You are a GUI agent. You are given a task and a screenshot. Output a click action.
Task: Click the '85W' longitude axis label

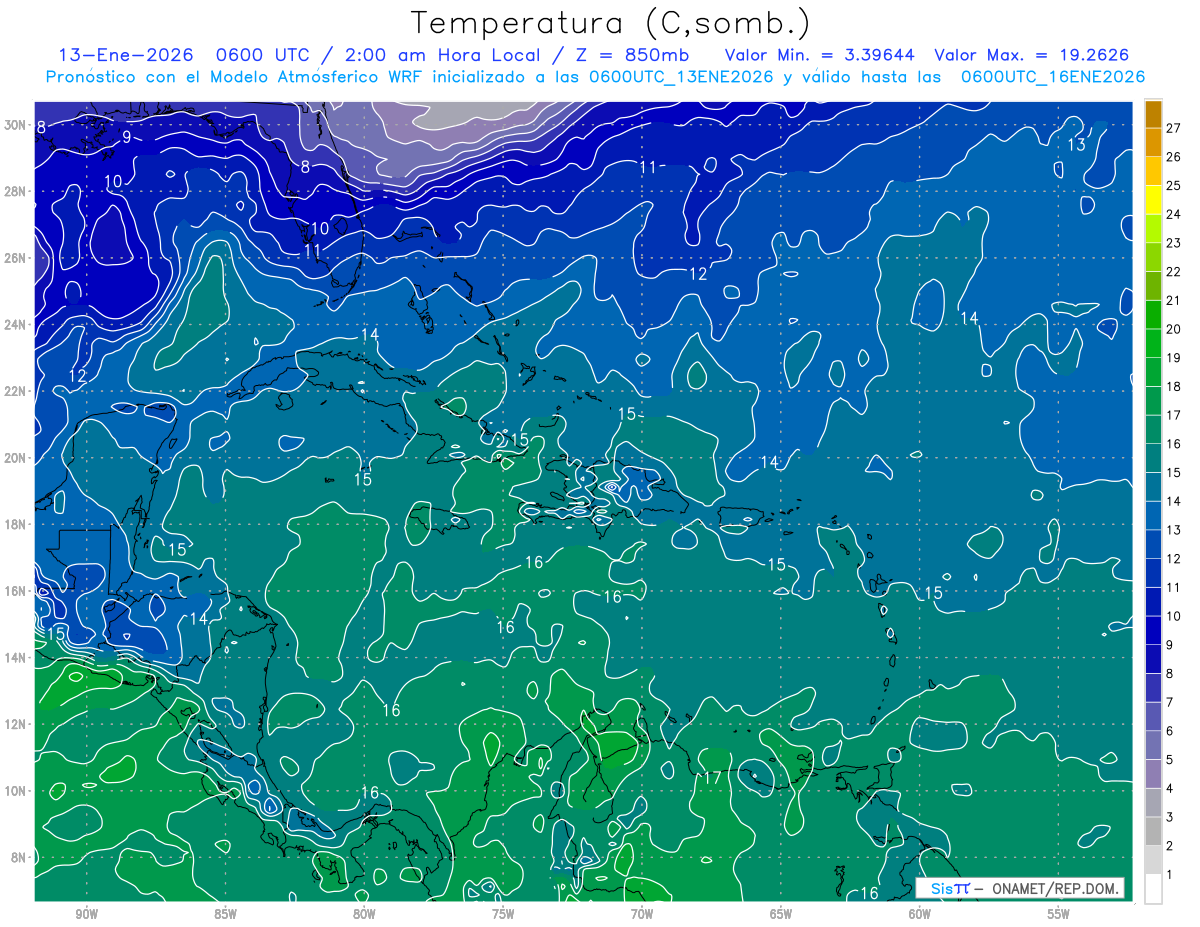(225, 914)
